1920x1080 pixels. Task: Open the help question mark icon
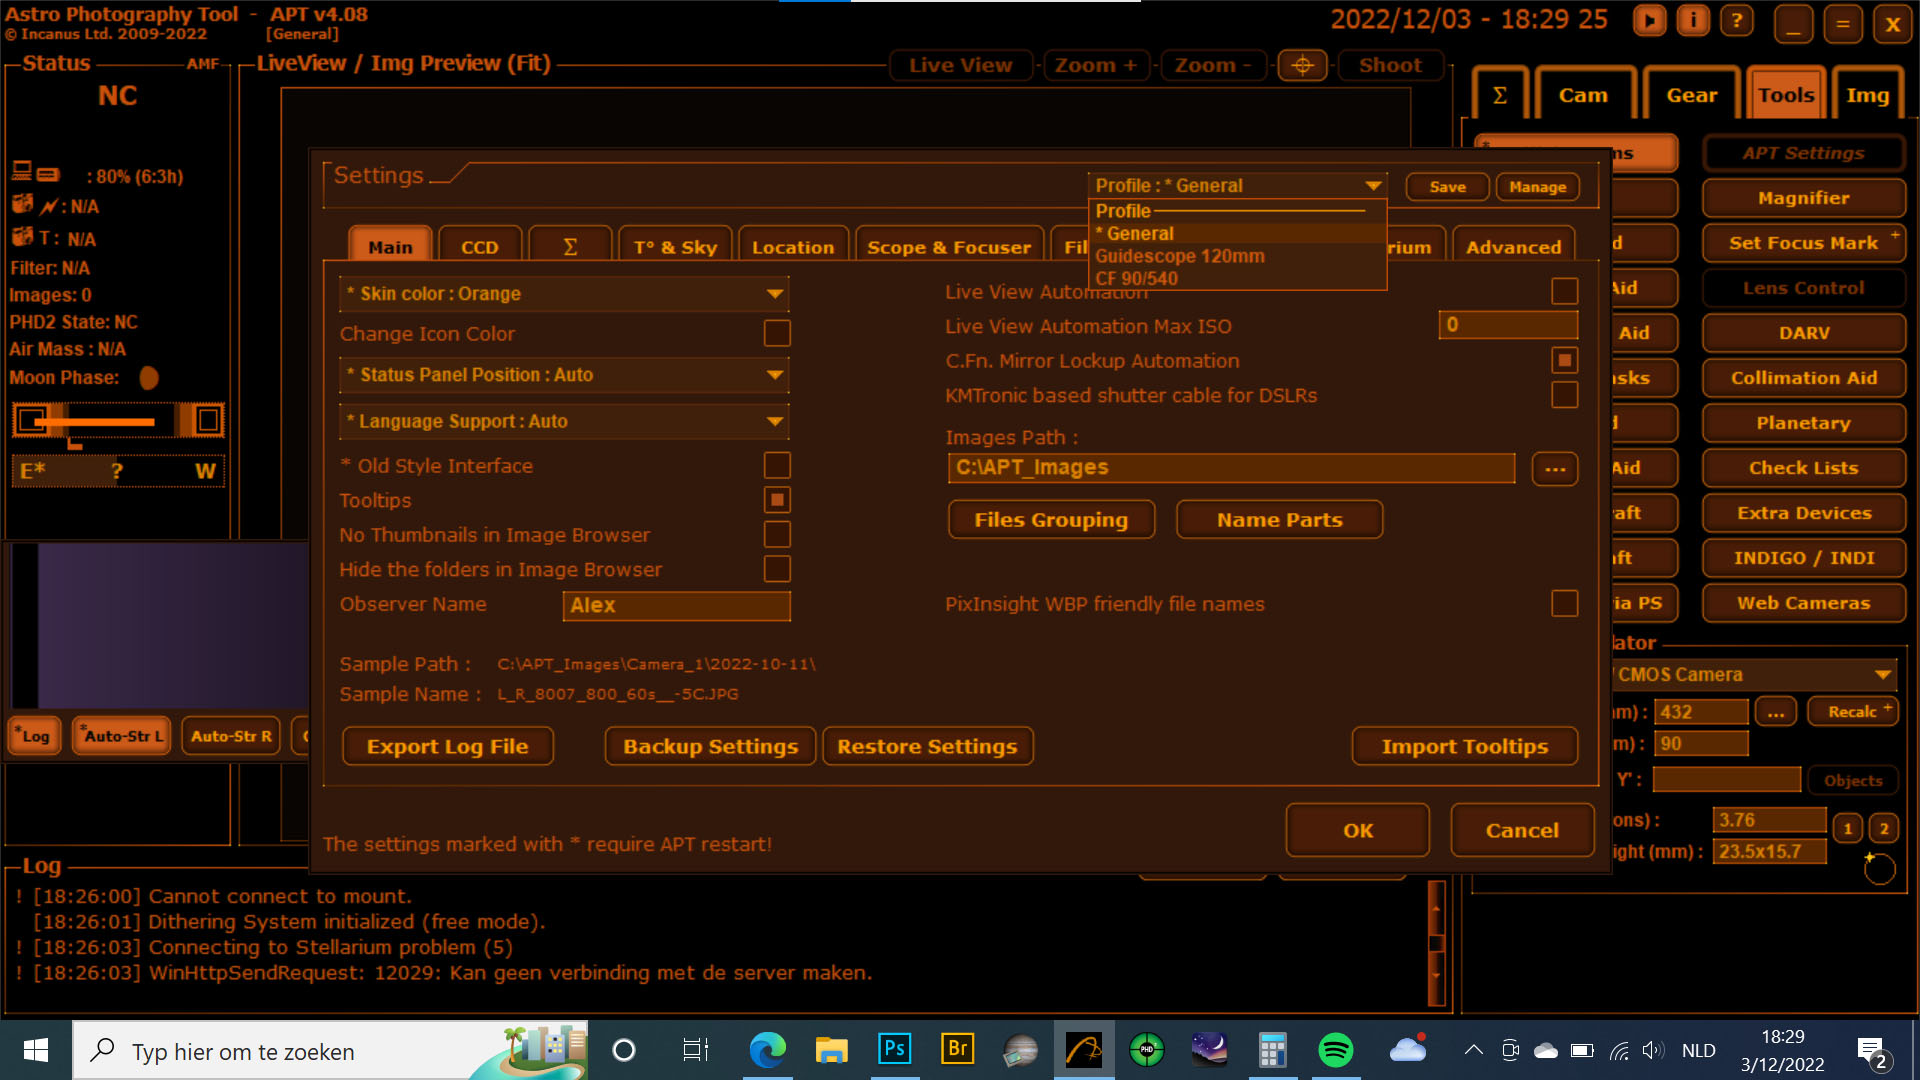click(x=1737, y=21)
